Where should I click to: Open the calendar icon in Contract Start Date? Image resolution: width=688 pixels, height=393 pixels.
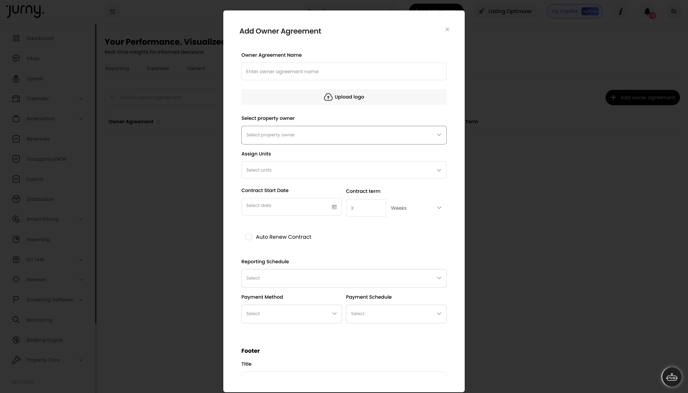334,207
